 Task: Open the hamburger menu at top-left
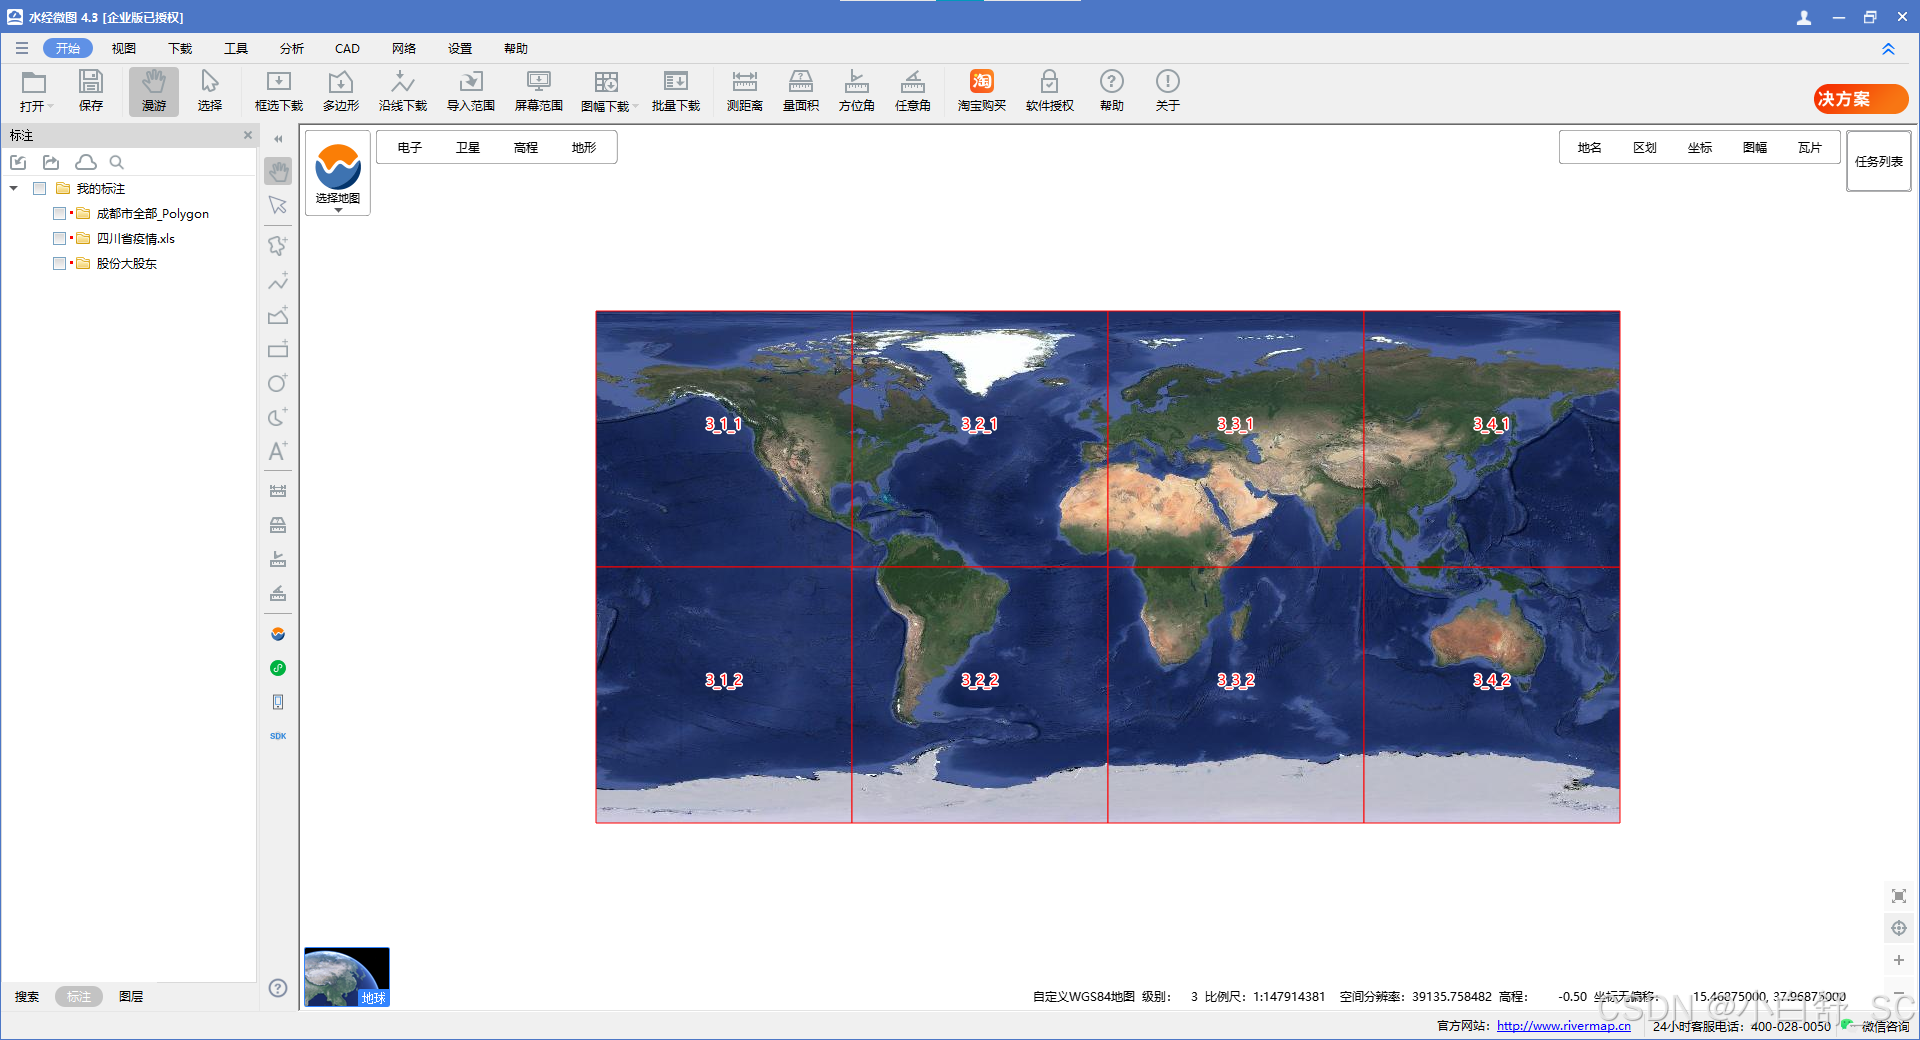[x=22, y=48]
